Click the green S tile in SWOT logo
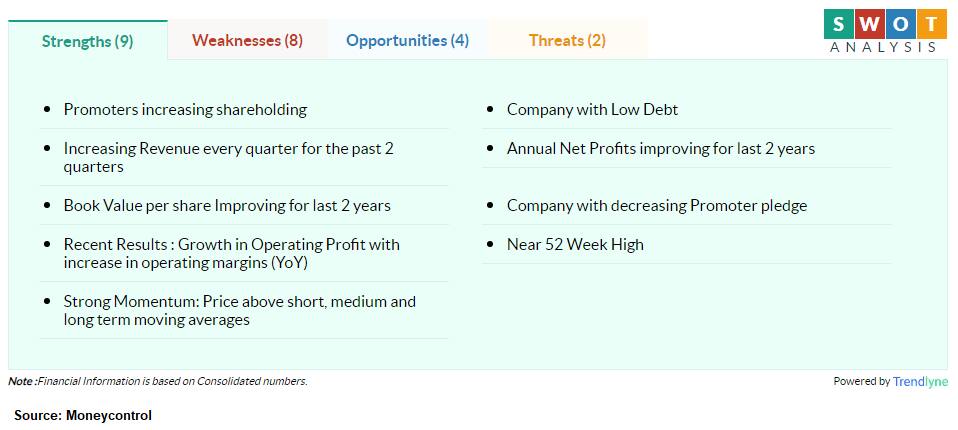This screenshot has width=958, height=430. [839, 24]
